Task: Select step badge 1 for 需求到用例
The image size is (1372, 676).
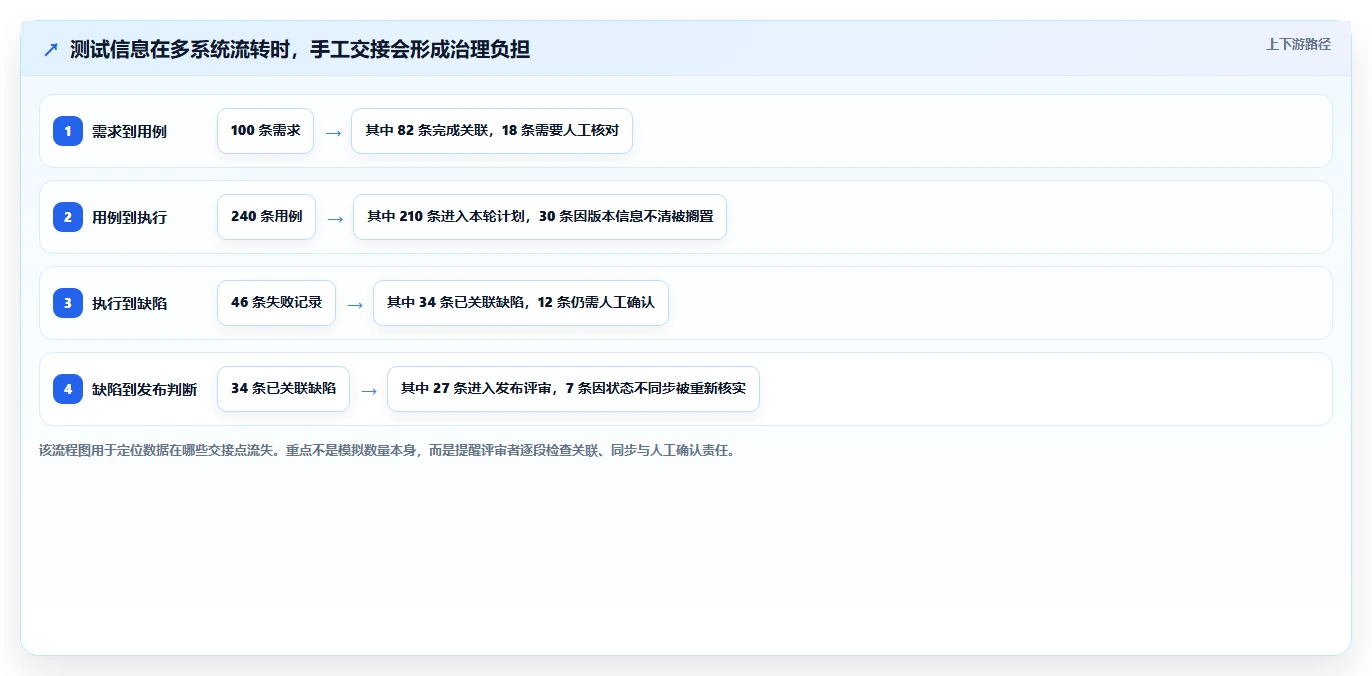Action: (x=68, y=131)
